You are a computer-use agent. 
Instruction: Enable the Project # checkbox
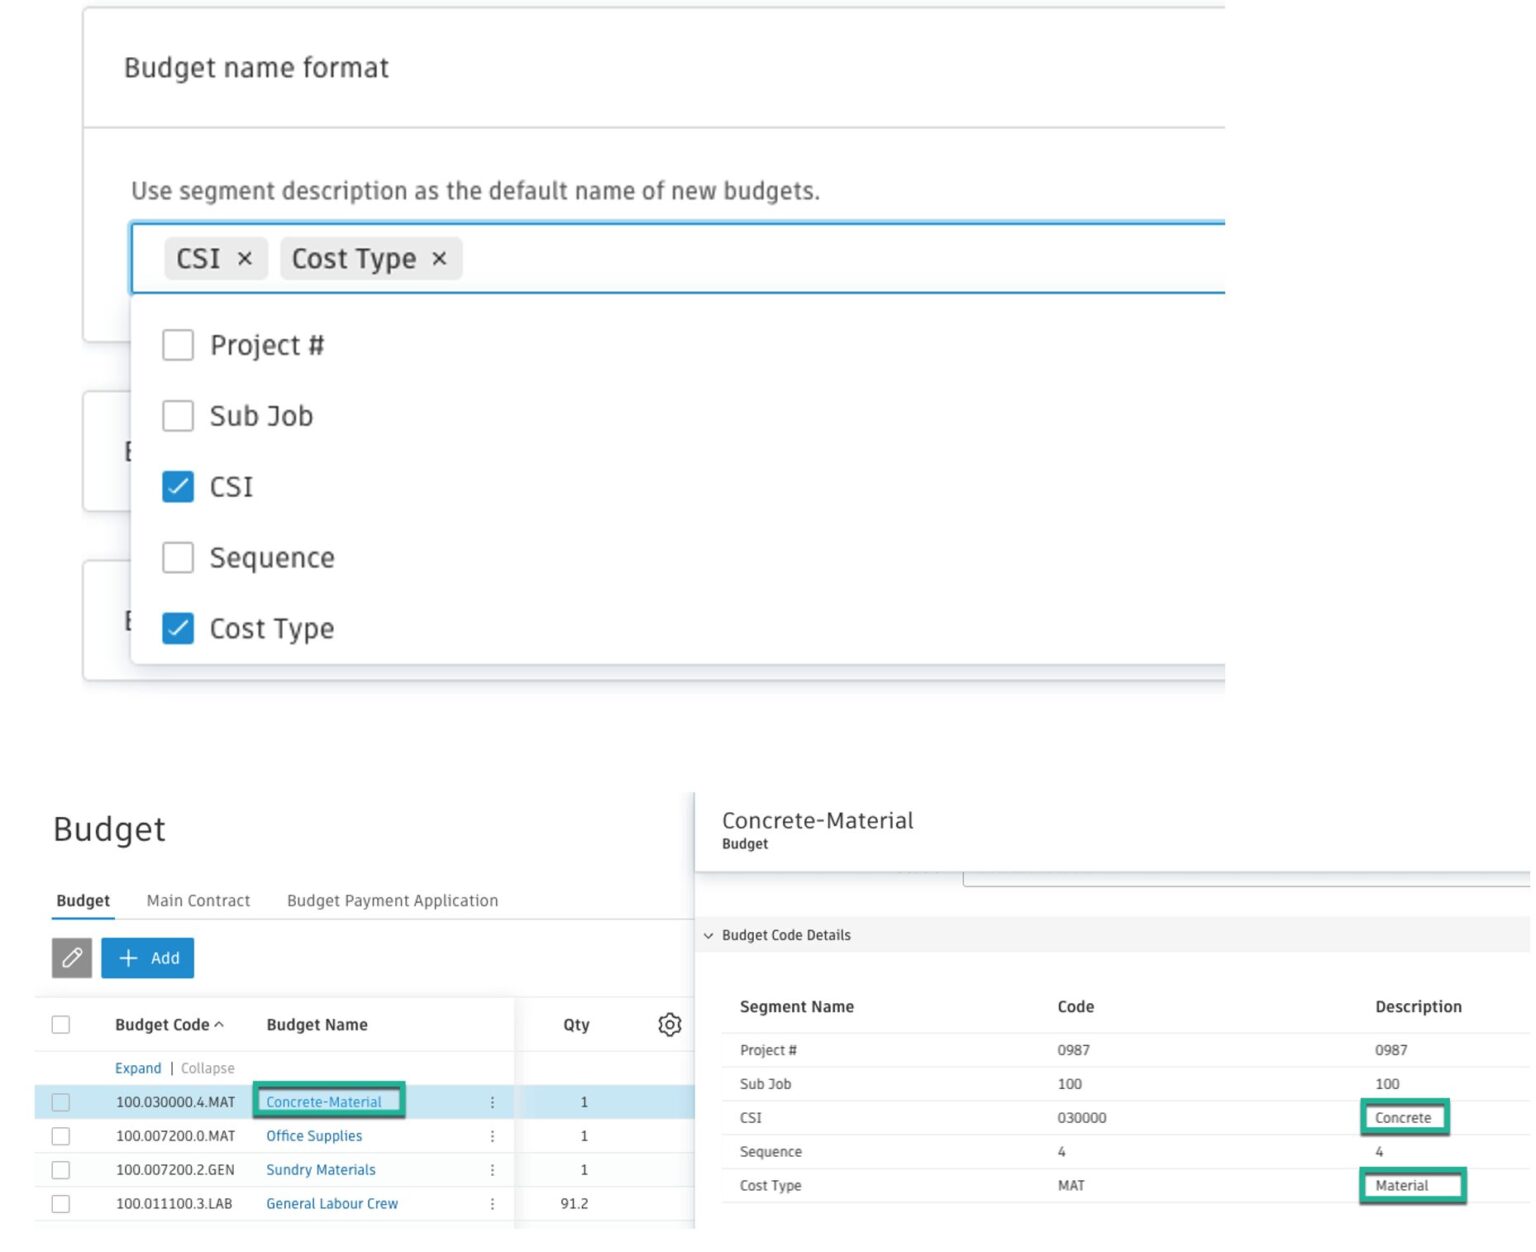pos(178,344)
